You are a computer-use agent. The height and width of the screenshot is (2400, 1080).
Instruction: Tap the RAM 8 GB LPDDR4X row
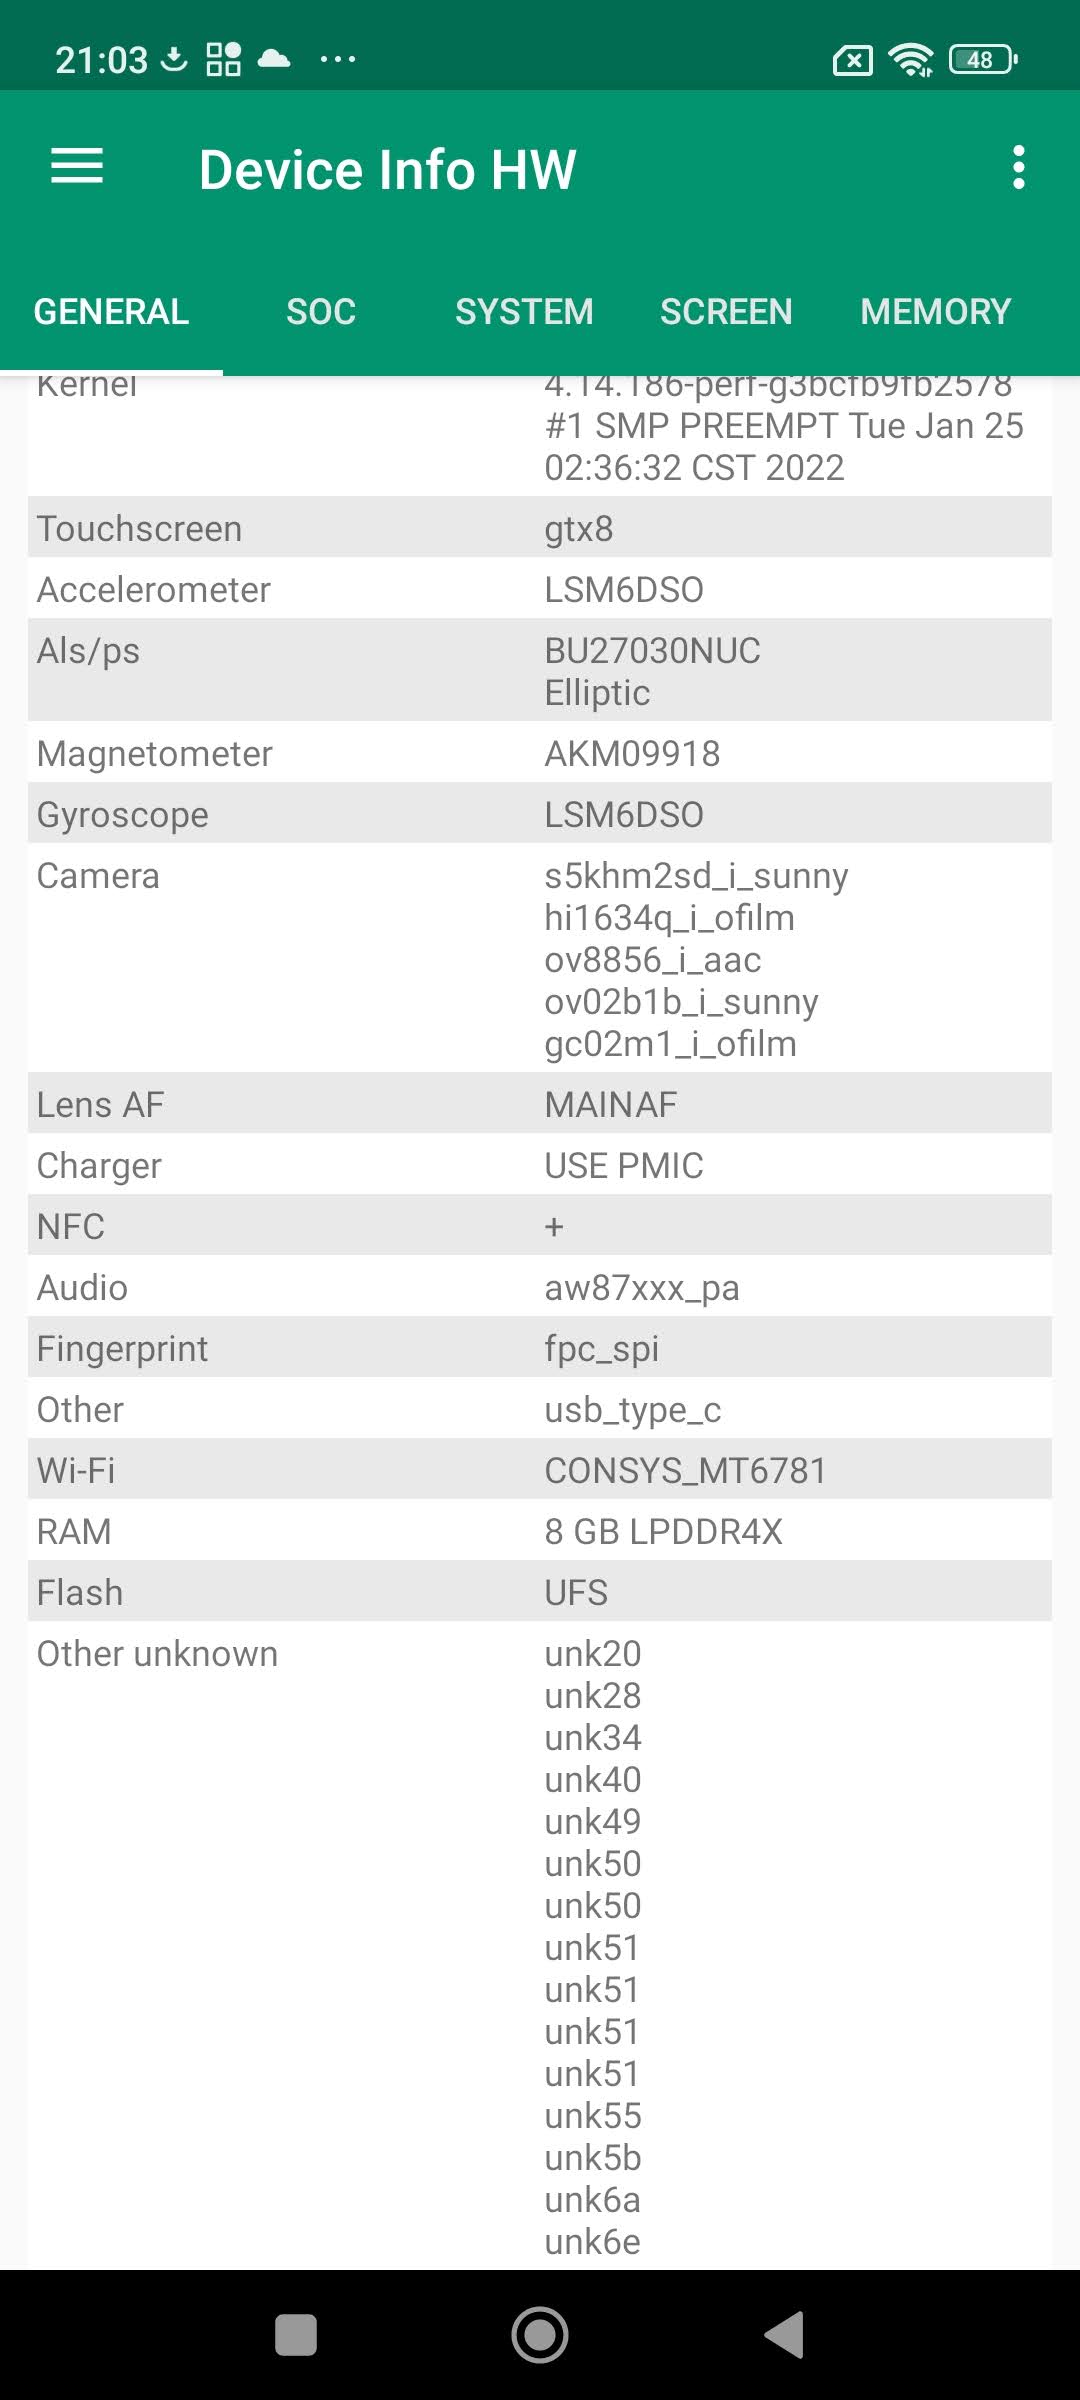coord(540,1531)
